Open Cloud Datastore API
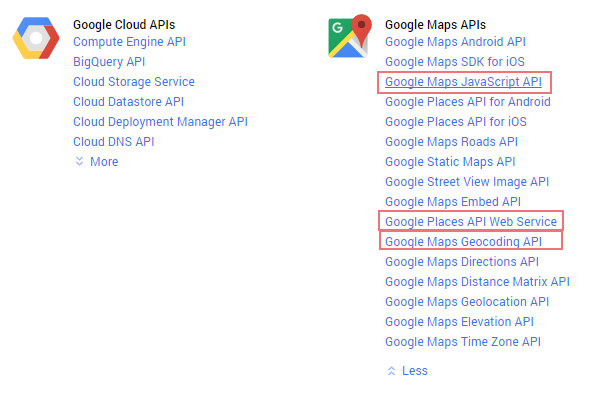614x393 pixels. [x=128, y=102]
